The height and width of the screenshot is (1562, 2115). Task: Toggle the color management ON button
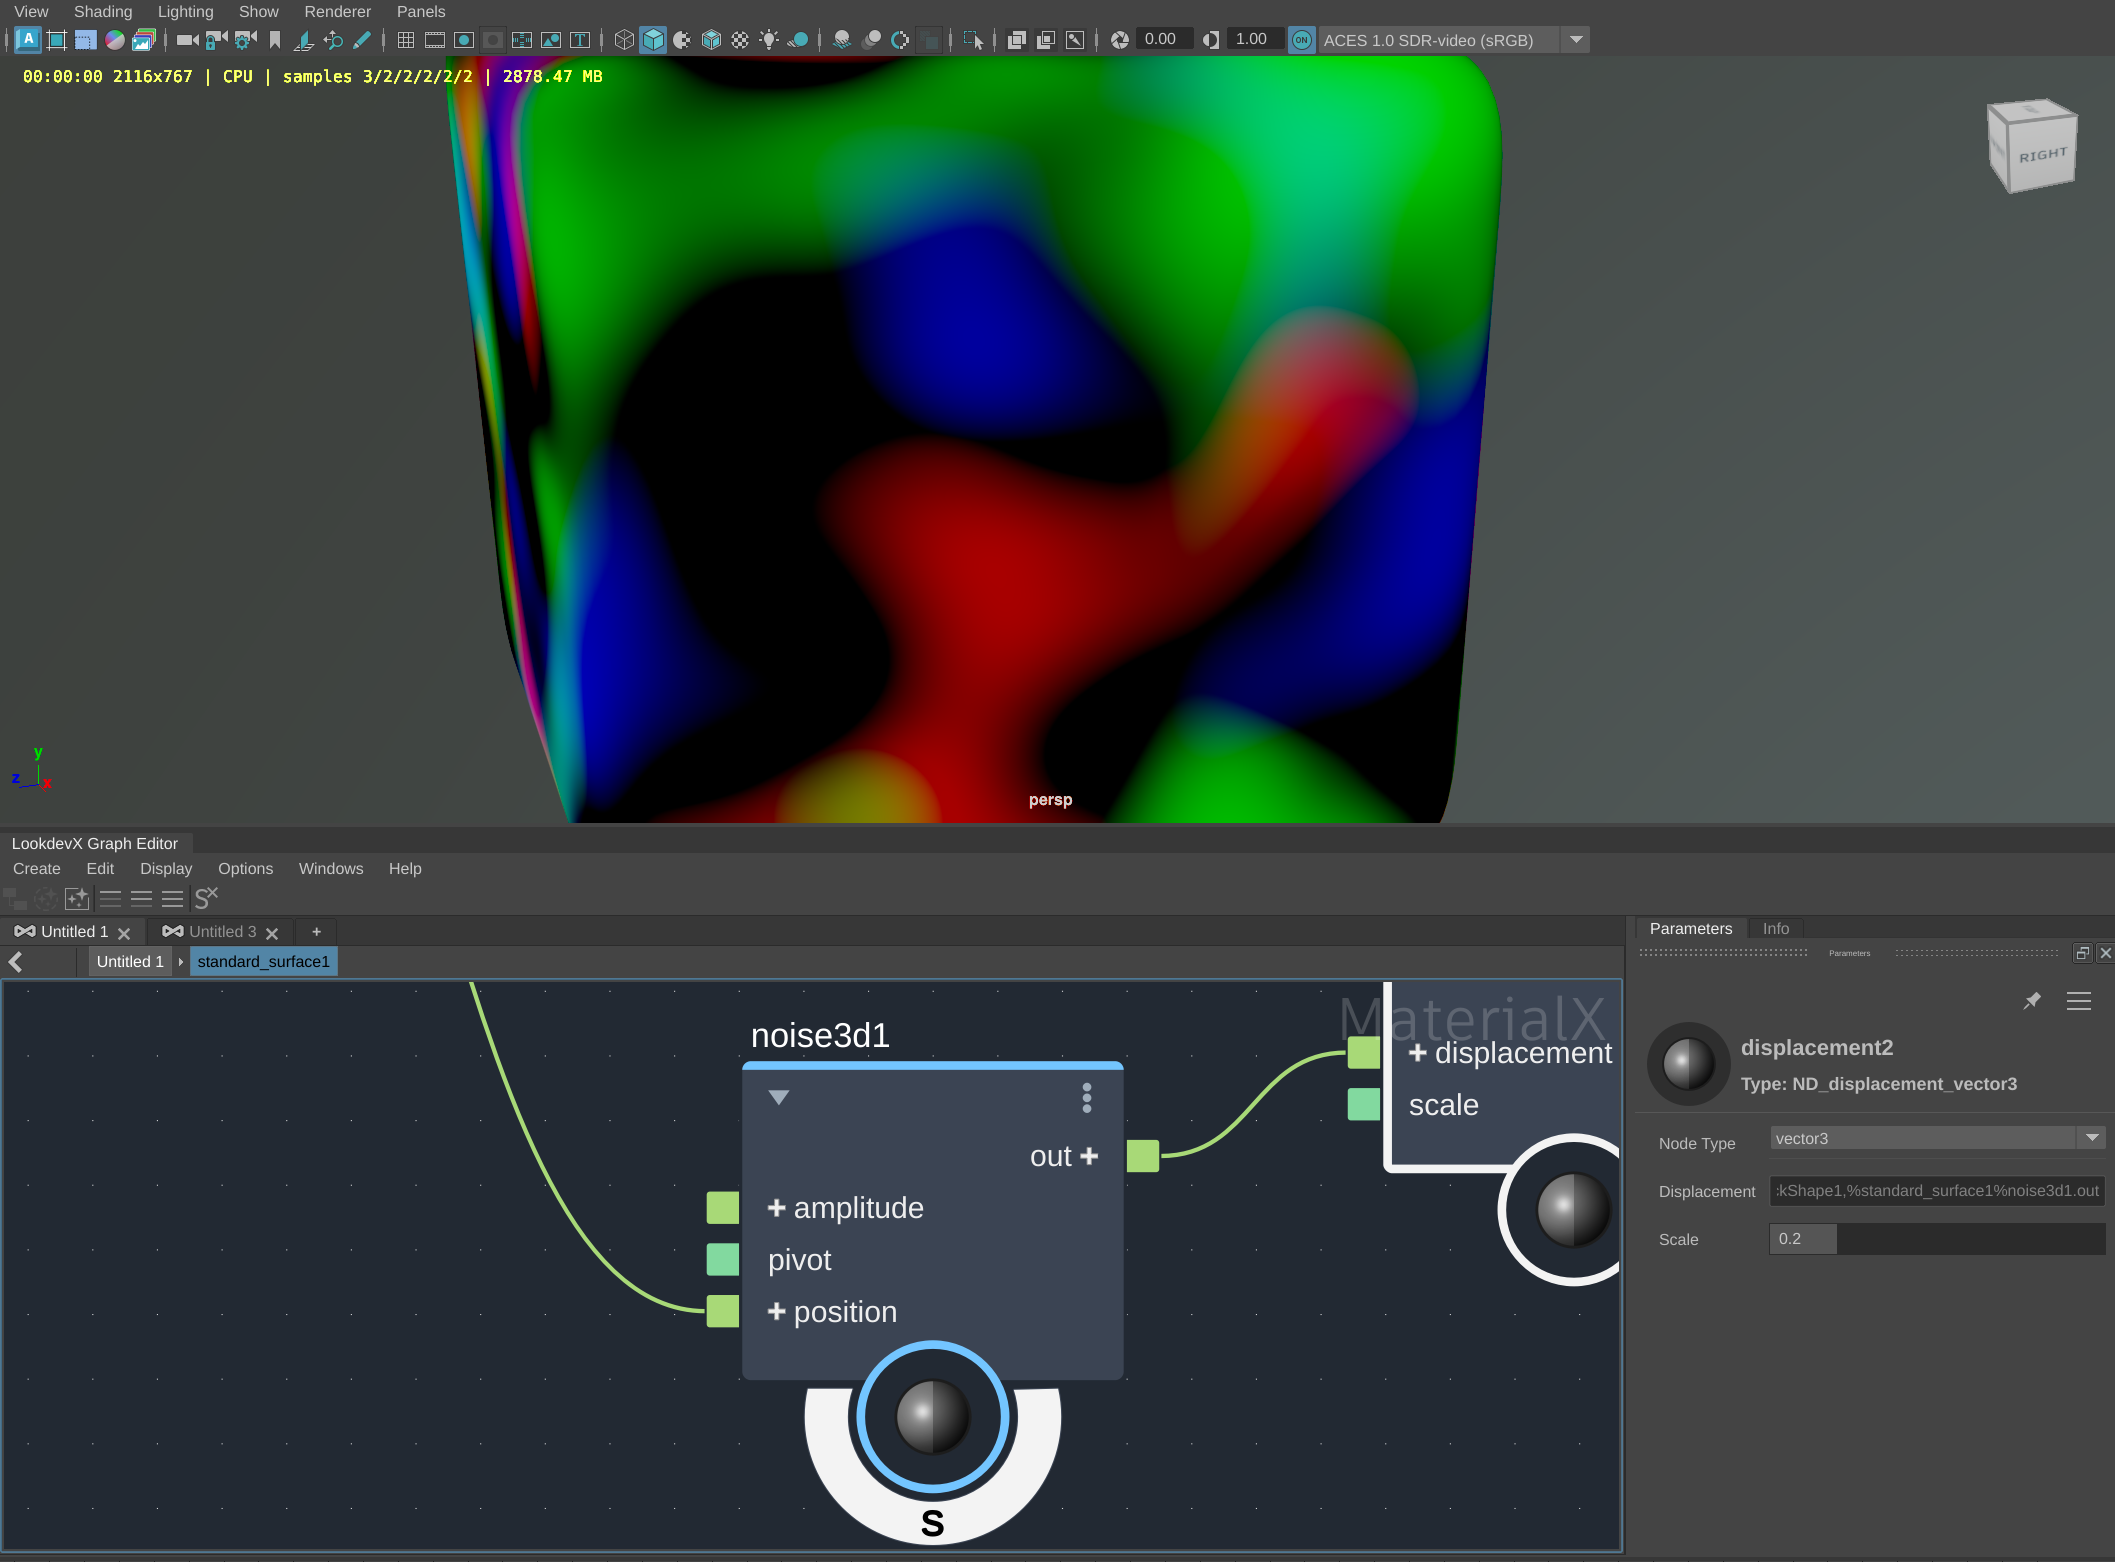pyautogui.click(x=1301, y=40)
